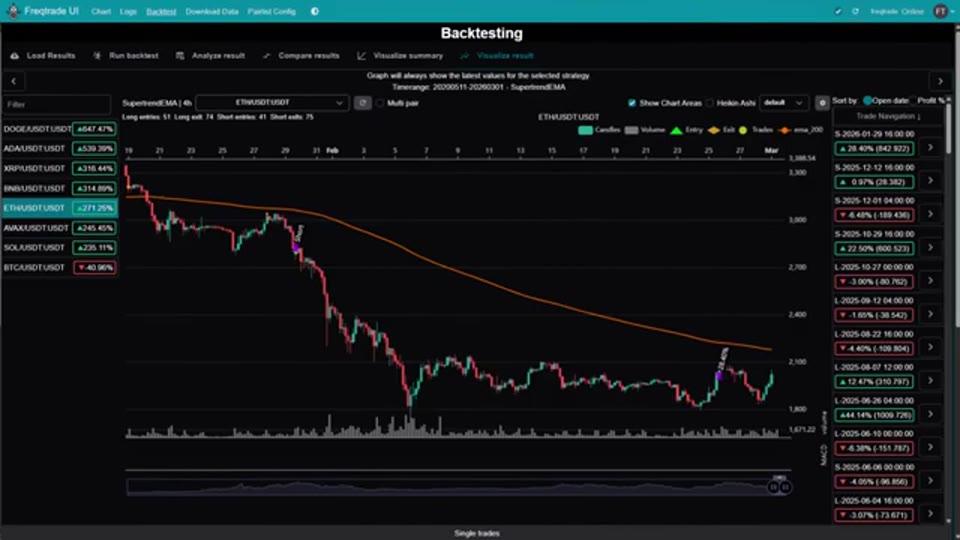Go to trade L-2025-06-10 00:00:00 arrow

[x=930, y=448]
